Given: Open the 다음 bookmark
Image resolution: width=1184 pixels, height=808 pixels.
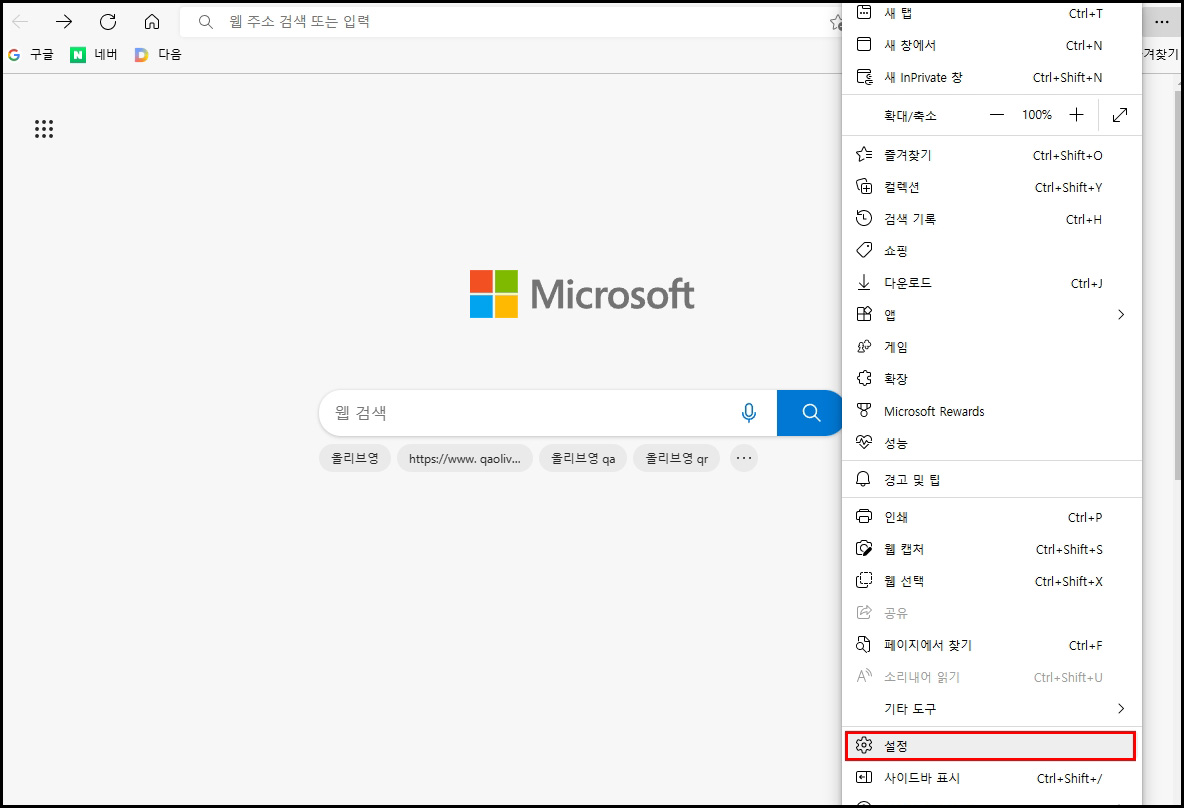Looking at the screenshot, I should [x=158, y=54].
